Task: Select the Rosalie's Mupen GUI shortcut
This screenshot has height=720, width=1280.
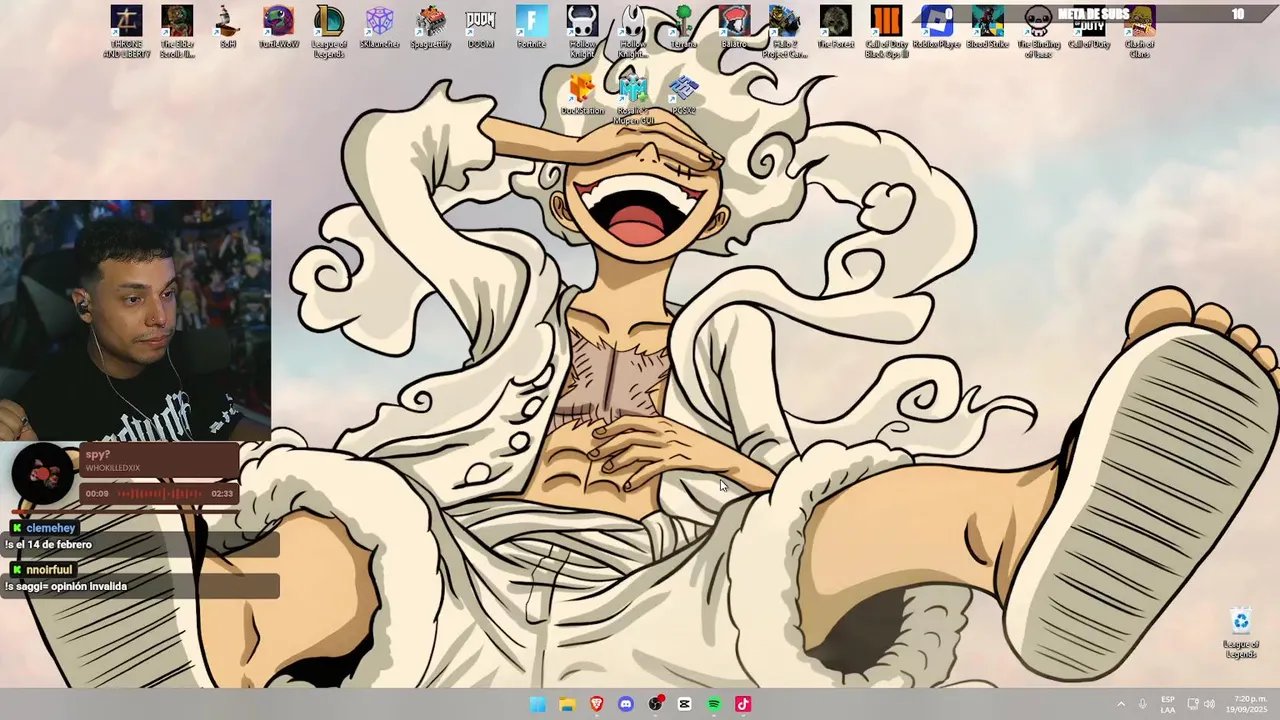Action: pos(633,100)
